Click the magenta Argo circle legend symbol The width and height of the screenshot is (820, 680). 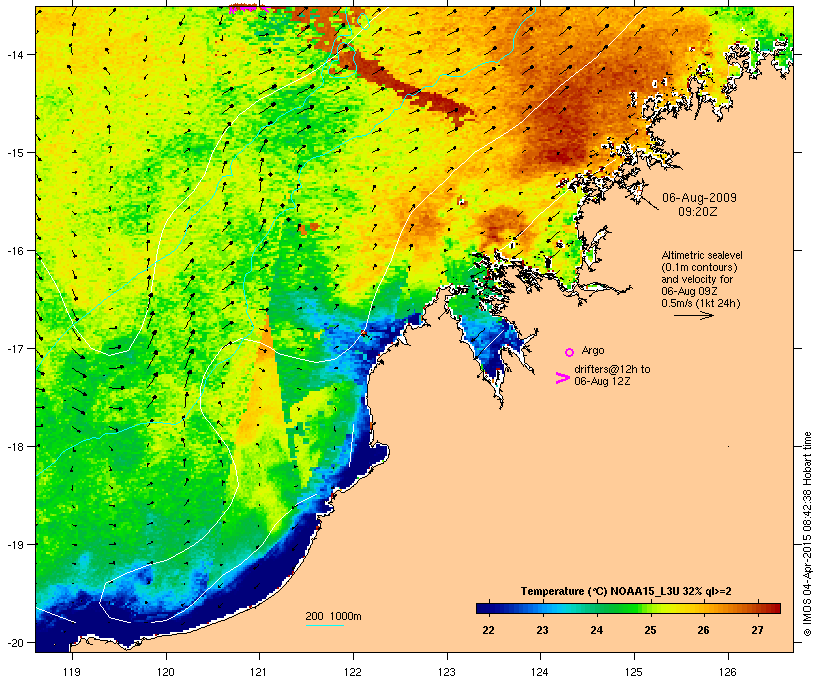click(570, 352)
